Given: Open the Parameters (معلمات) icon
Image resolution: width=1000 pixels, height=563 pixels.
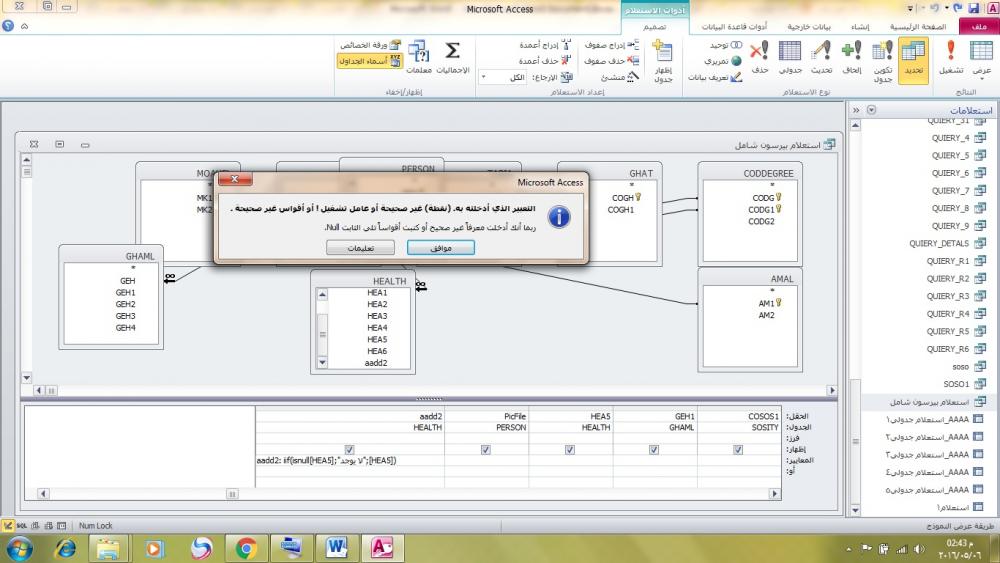Looking at the screenshot, I should 418,57.
